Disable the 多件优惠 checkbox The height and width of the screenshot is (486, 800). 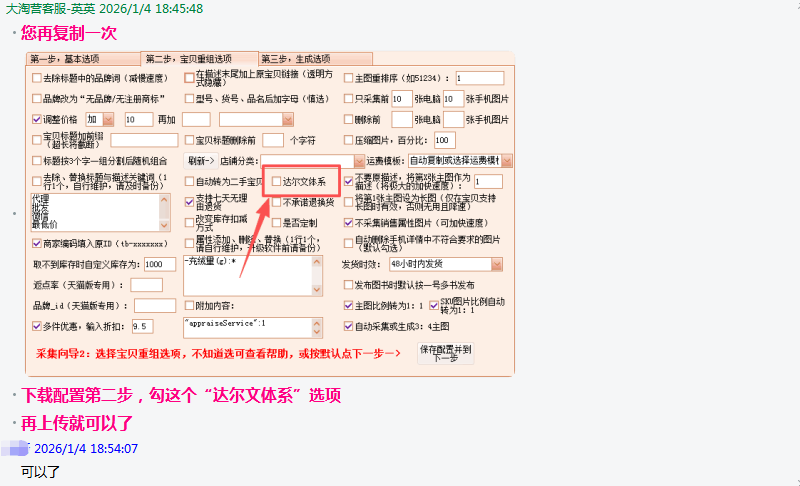(x=37, y=326)
